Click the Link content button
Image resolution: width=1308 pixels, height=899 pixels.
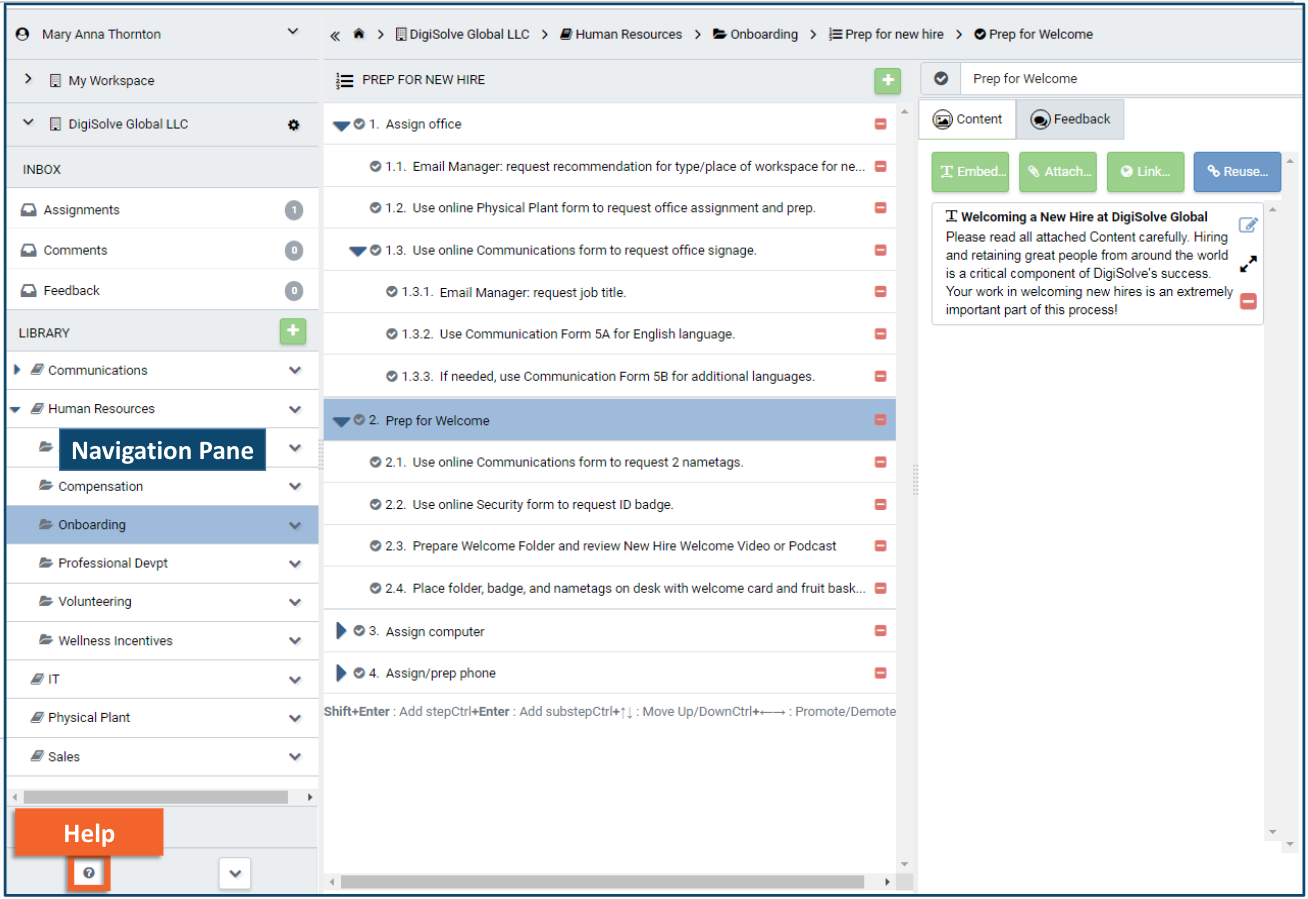click(1145, 171)
